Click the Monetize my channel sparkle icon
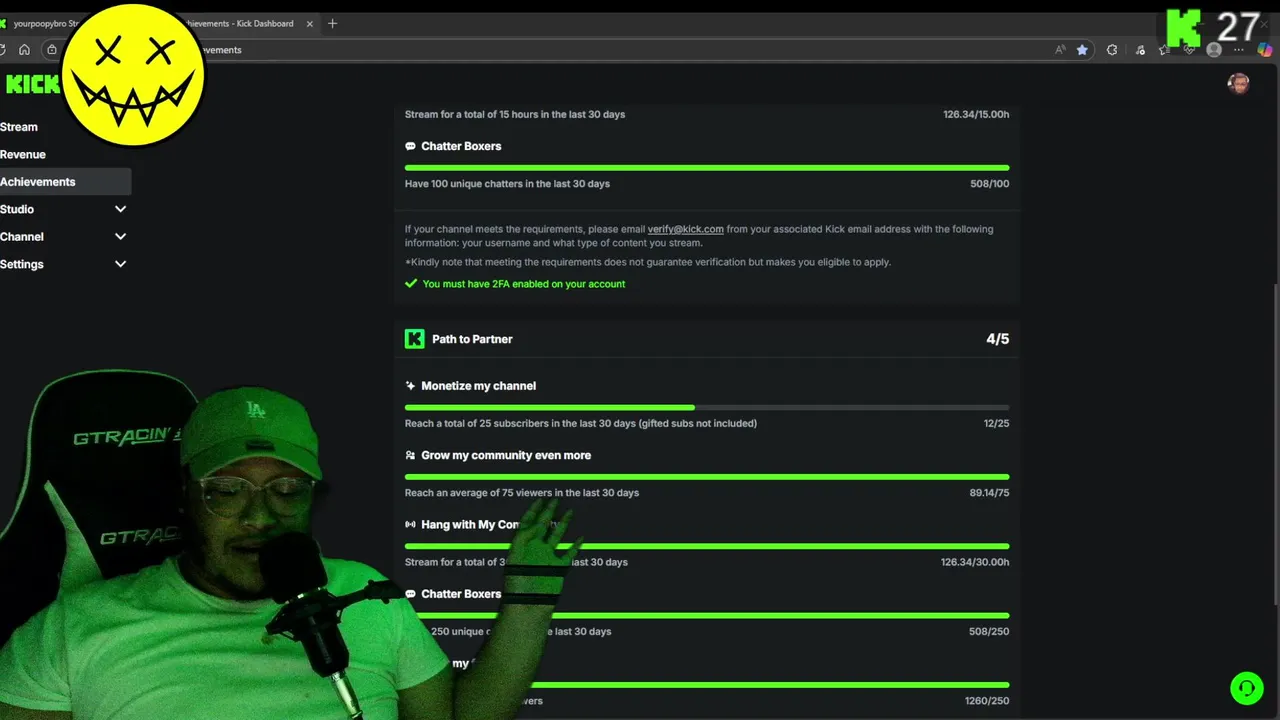This screenshot has width=1280, height=720. point(410,386)
